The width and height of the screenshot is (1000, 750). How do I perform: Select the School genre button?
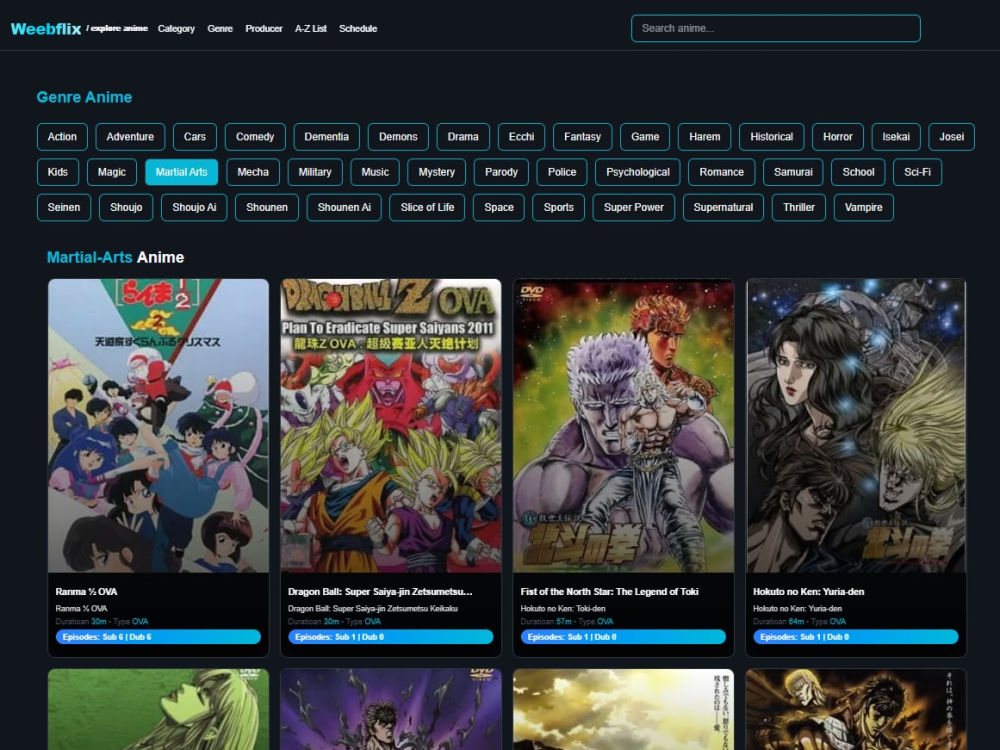click(x=858, y=172)
